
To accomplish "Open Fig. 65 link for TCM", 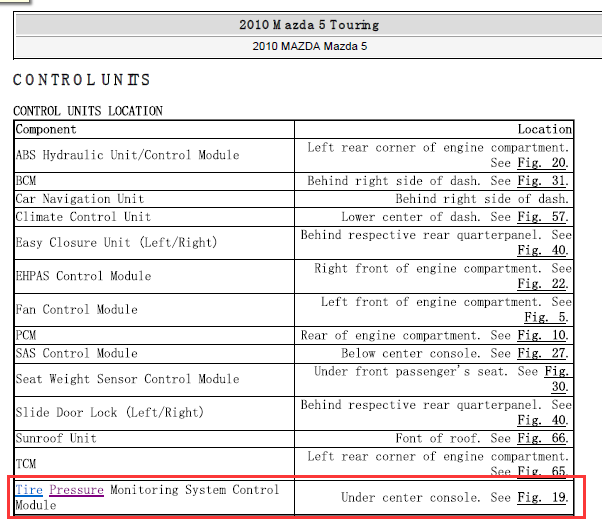I will pos(542,471).
